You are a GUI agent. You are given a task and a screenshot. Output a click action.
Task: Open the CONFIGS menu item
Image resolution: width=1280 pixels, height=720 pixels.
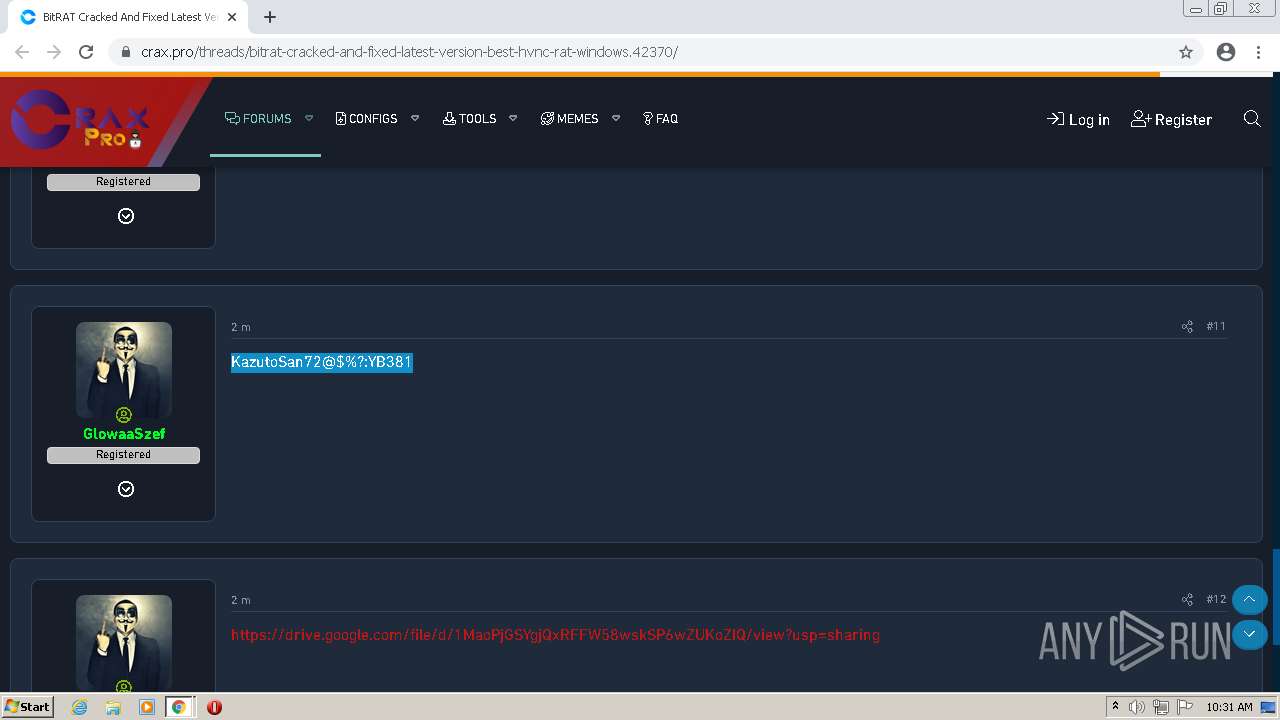coord(366,118)
